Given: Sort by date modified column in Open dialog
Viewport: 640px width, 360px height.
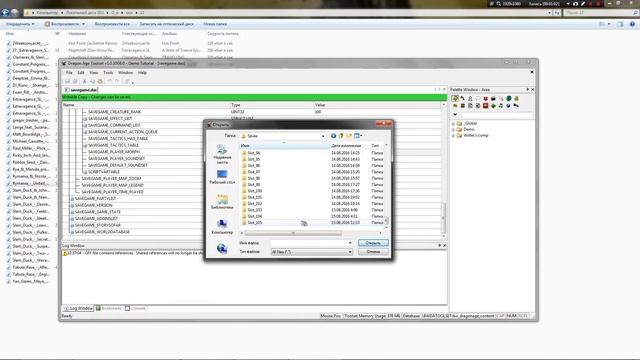Looking at the screenshot, I should coord(349,146).
